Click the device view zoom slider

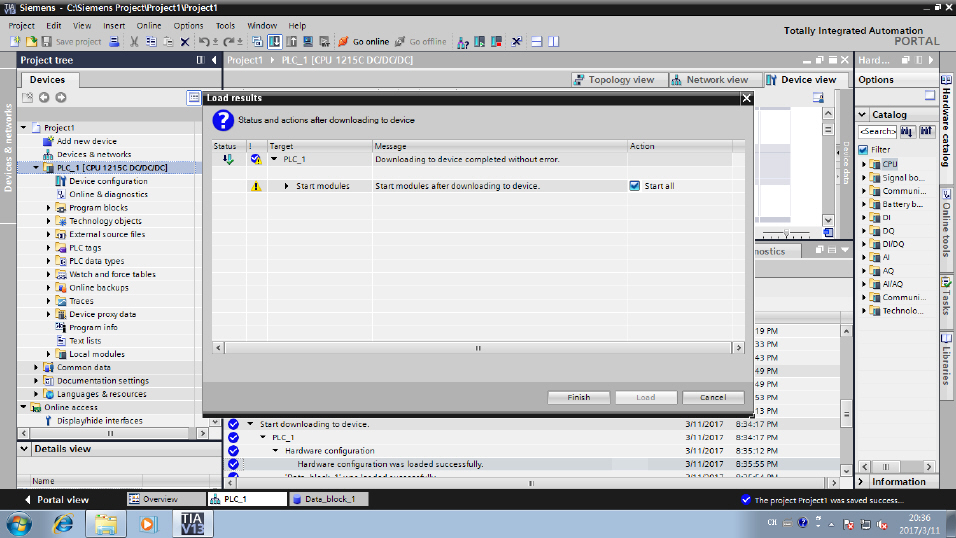click(x=786, y=233)
